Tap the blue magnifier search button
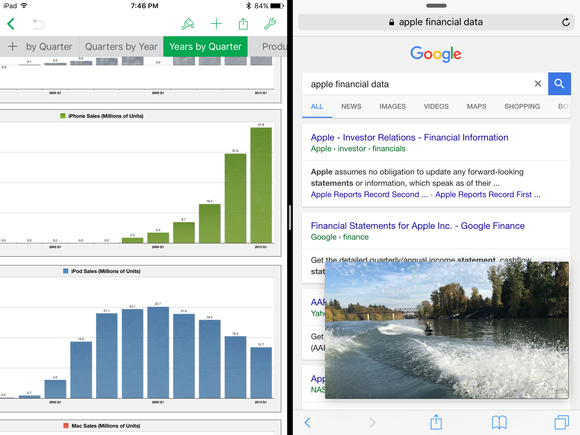Viewport: 580px width, 435px height. [559, 84]
